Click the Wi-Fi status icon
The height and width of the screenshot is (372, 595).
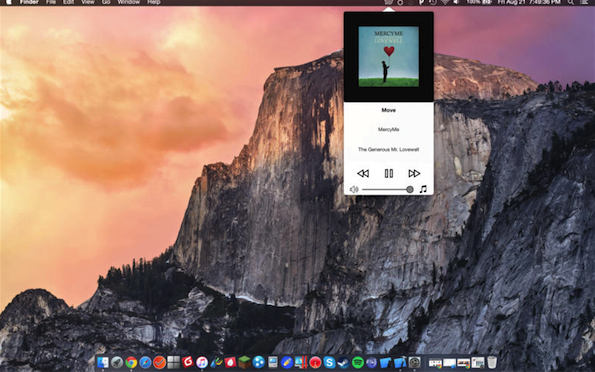coord(445,2)
